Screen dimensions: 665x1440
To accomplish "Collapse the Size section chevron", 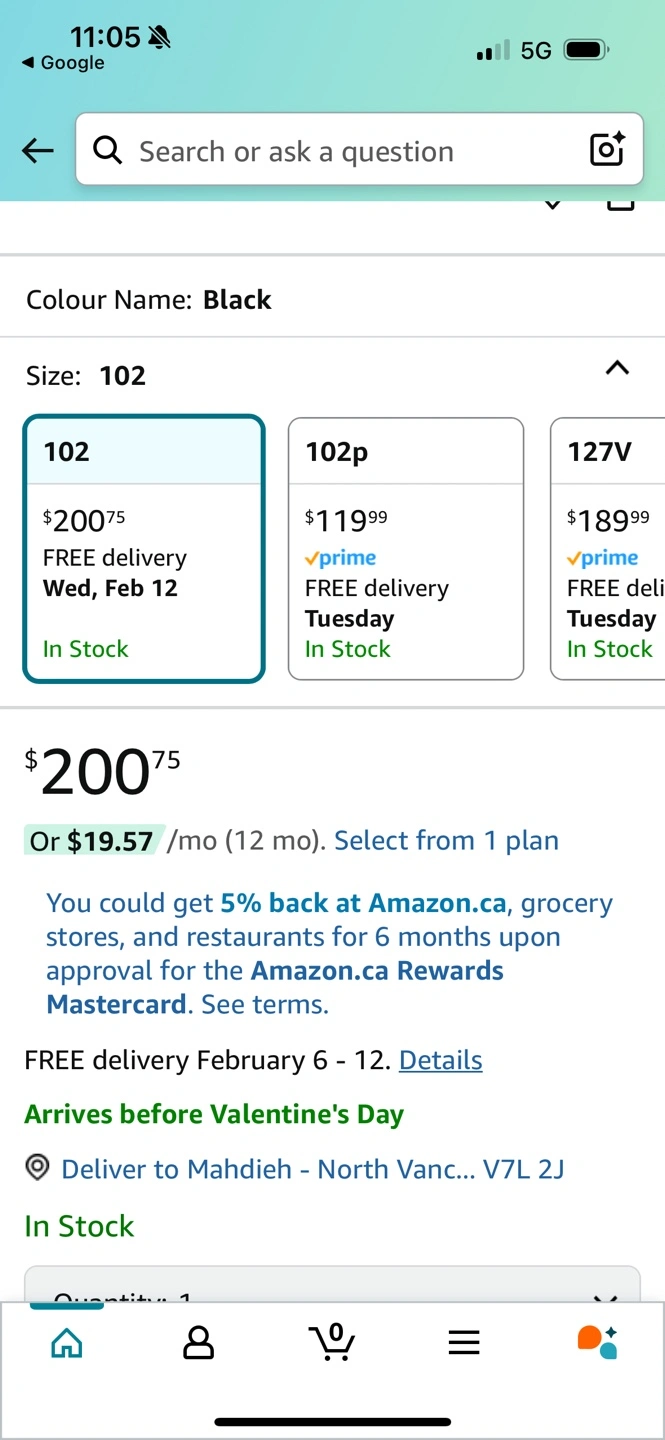I will pos(618,368).
